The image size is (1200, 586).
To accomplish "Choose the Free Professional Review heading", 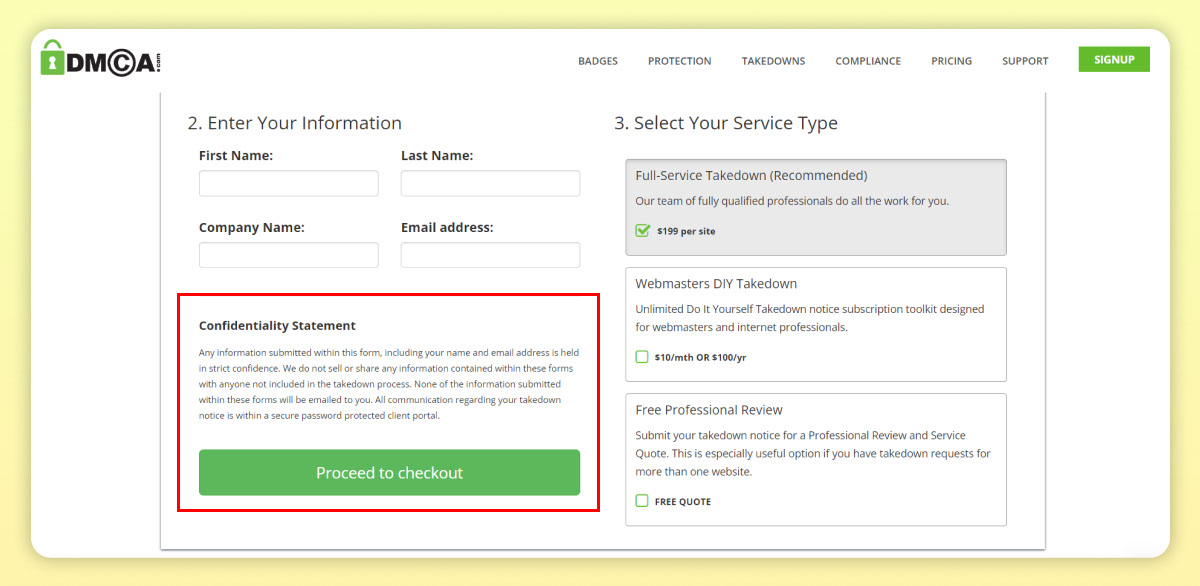I will click(x=709, y=410).
